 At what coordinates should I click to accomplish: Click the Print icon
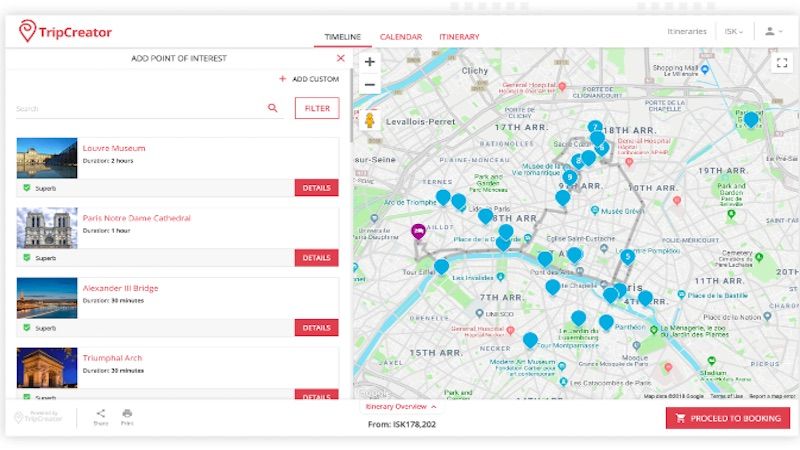[x=127, y=416]
